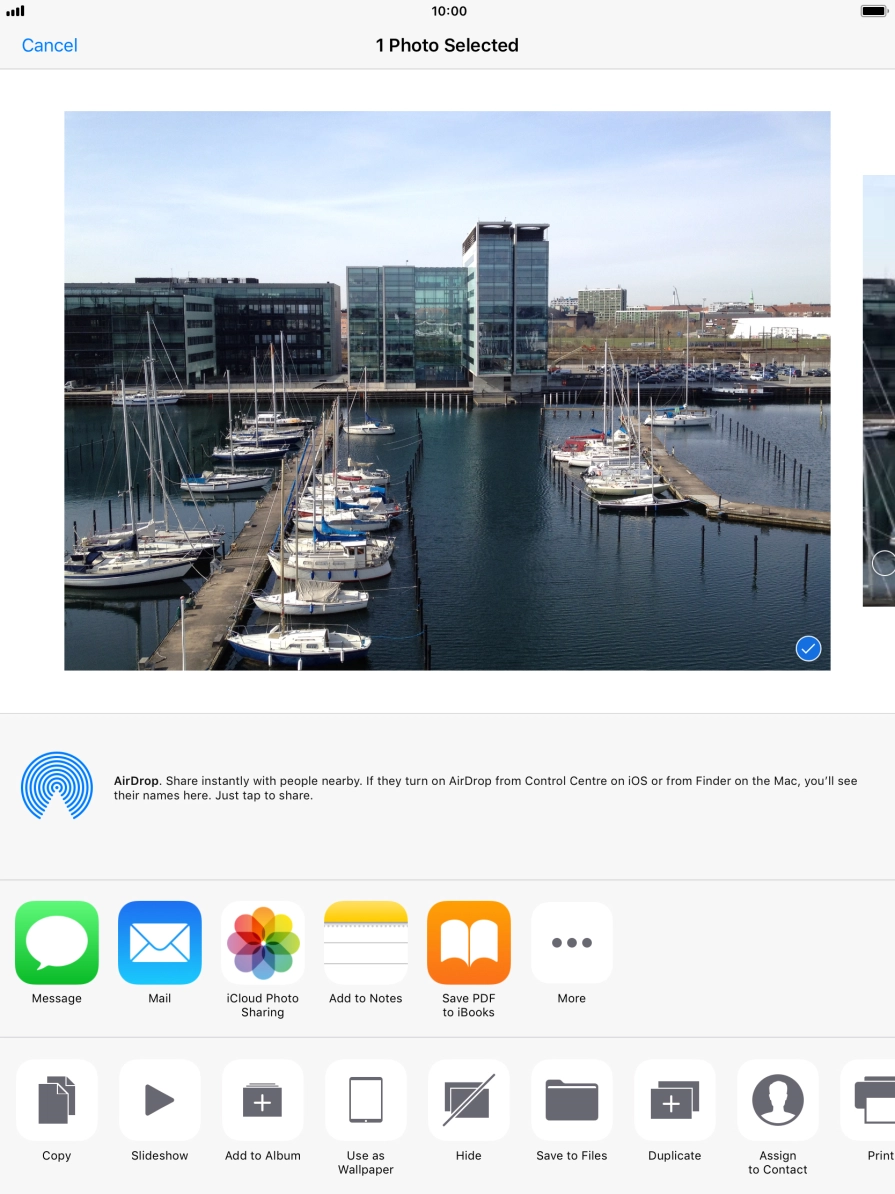Copy the selected photo

coord(57,1100)
